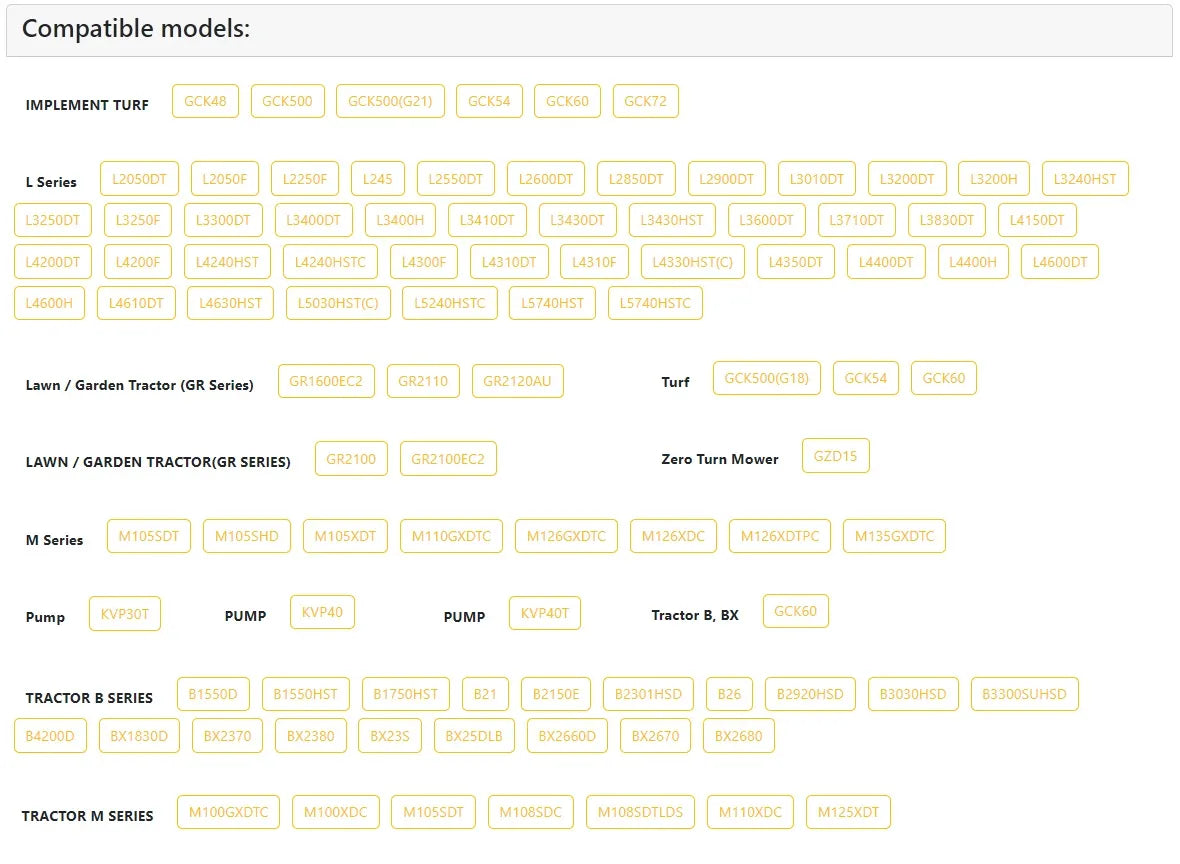Viewport: 1180px width, 864px height.
Task: Open the L5740HSTC model
Action: [655, 303]
